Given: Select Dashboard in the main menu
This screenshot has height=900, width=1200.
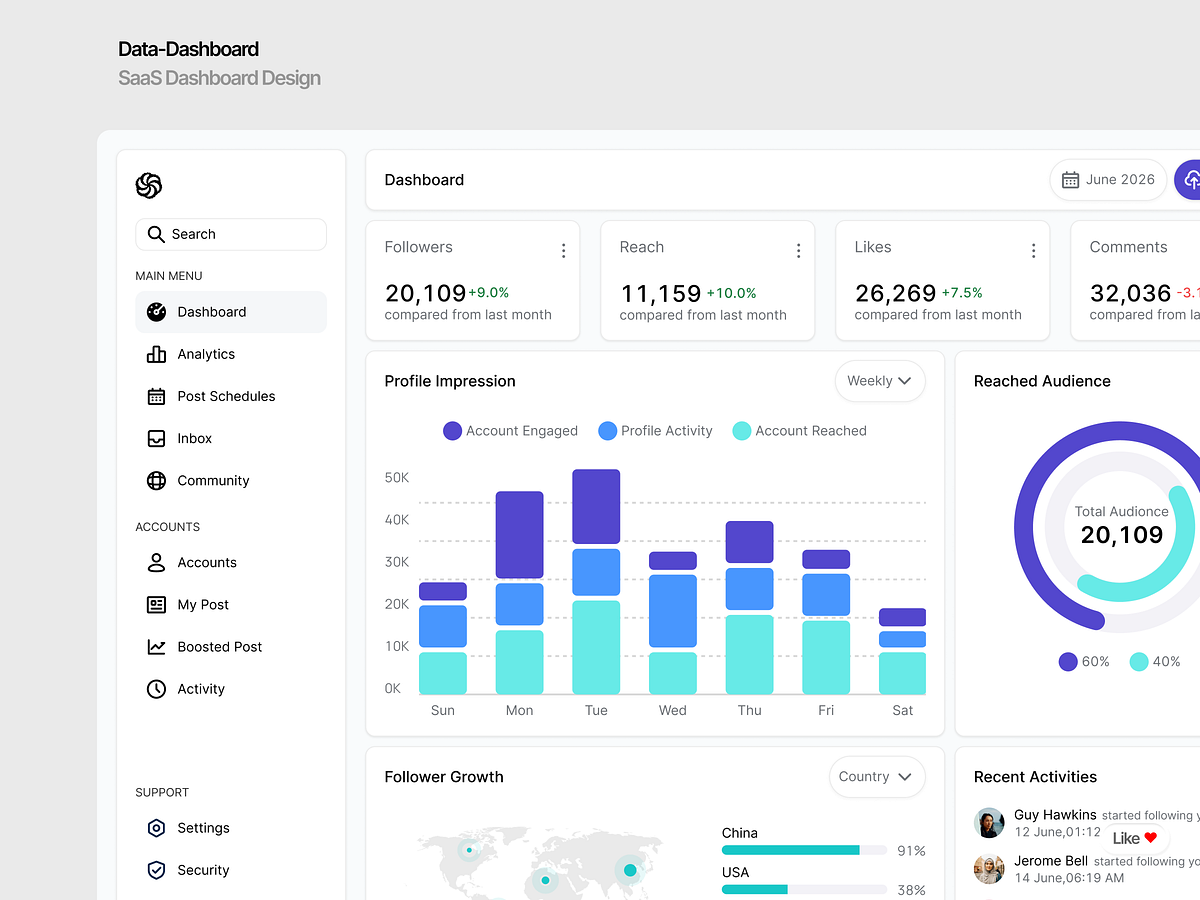Looking at the screenshot, I should pyautogui.click(x=213, y=311).
